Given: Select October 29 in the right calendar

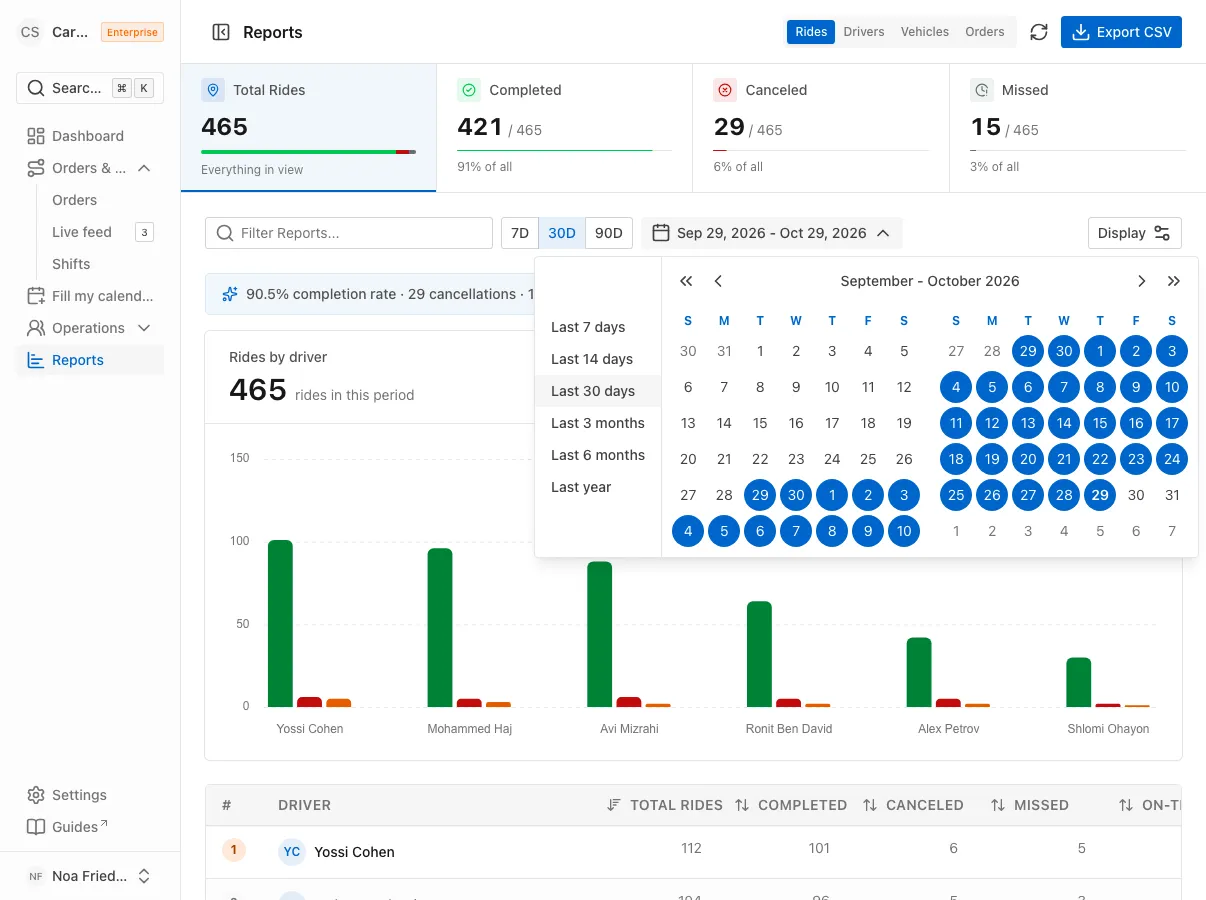Looking at the screenshot, I should [1100, 495].
